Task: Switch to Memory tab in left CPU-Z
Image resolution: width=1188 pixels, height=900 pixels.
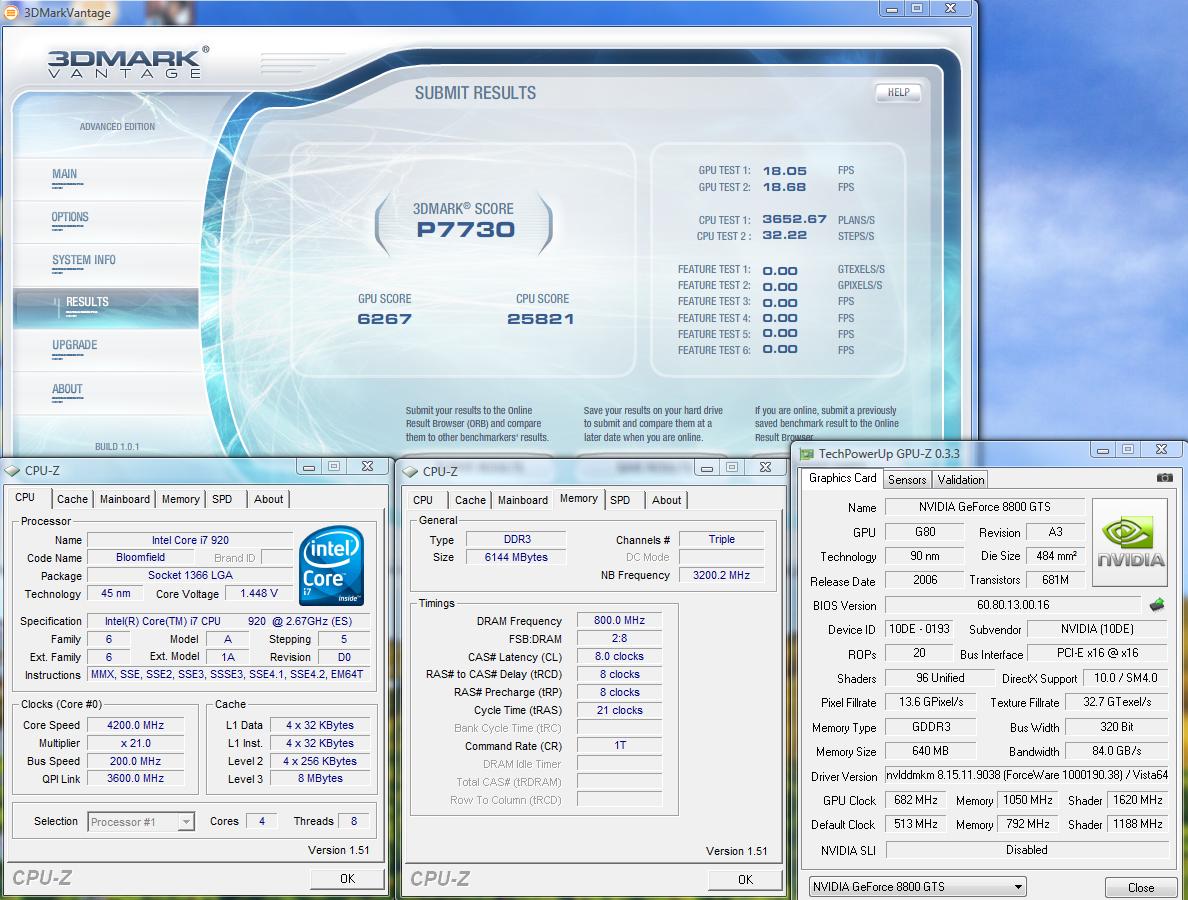Action: (180, 499)
